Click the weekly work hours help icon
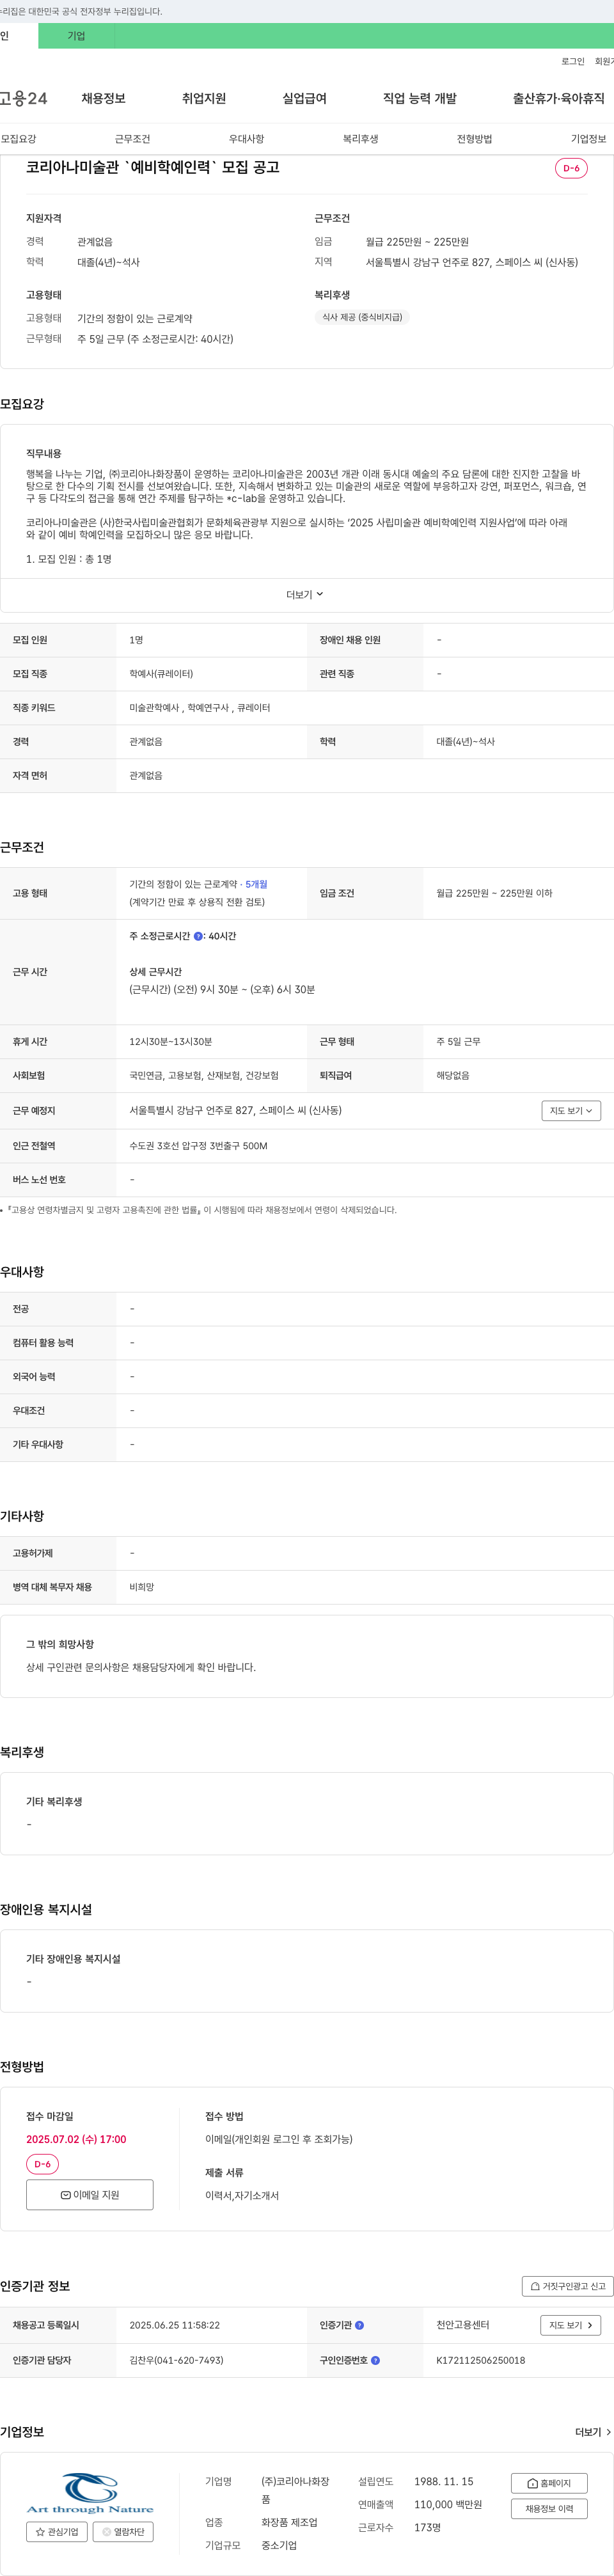Viewport: 614px width, 2576px height. [x=198, y=936]
